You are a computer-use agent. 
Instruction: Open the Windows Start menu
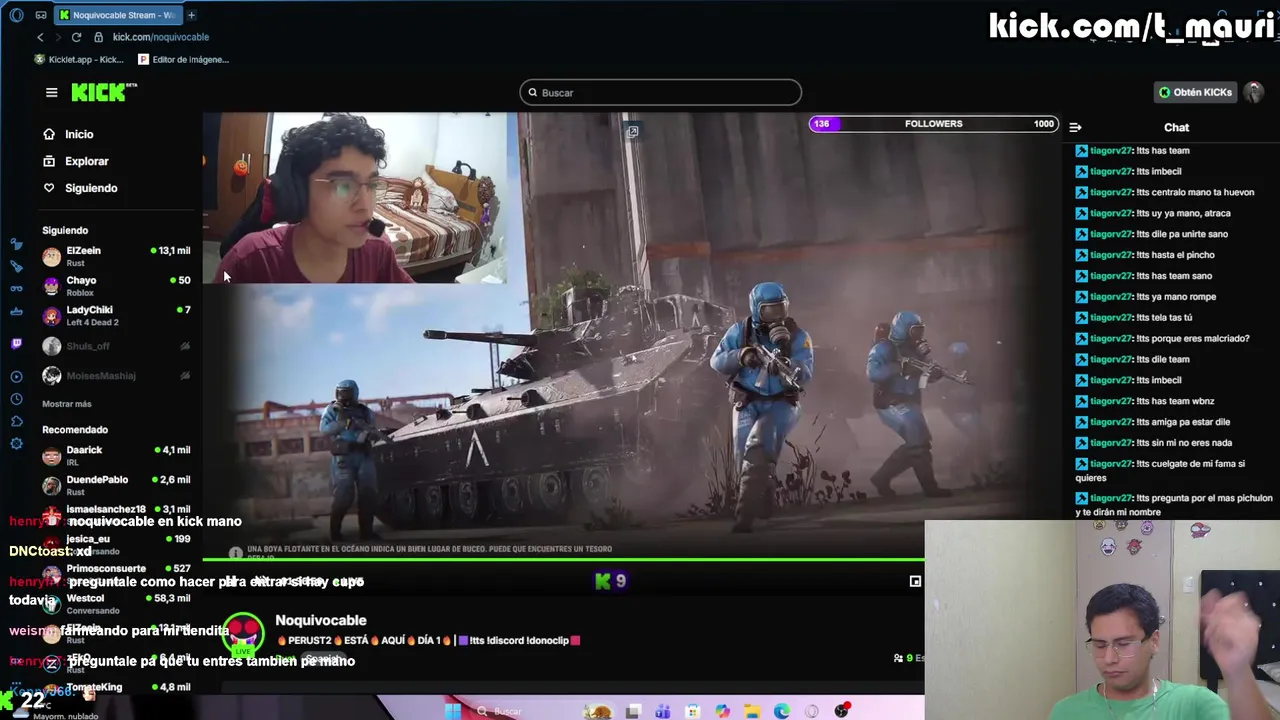click(x=453, y=711)
